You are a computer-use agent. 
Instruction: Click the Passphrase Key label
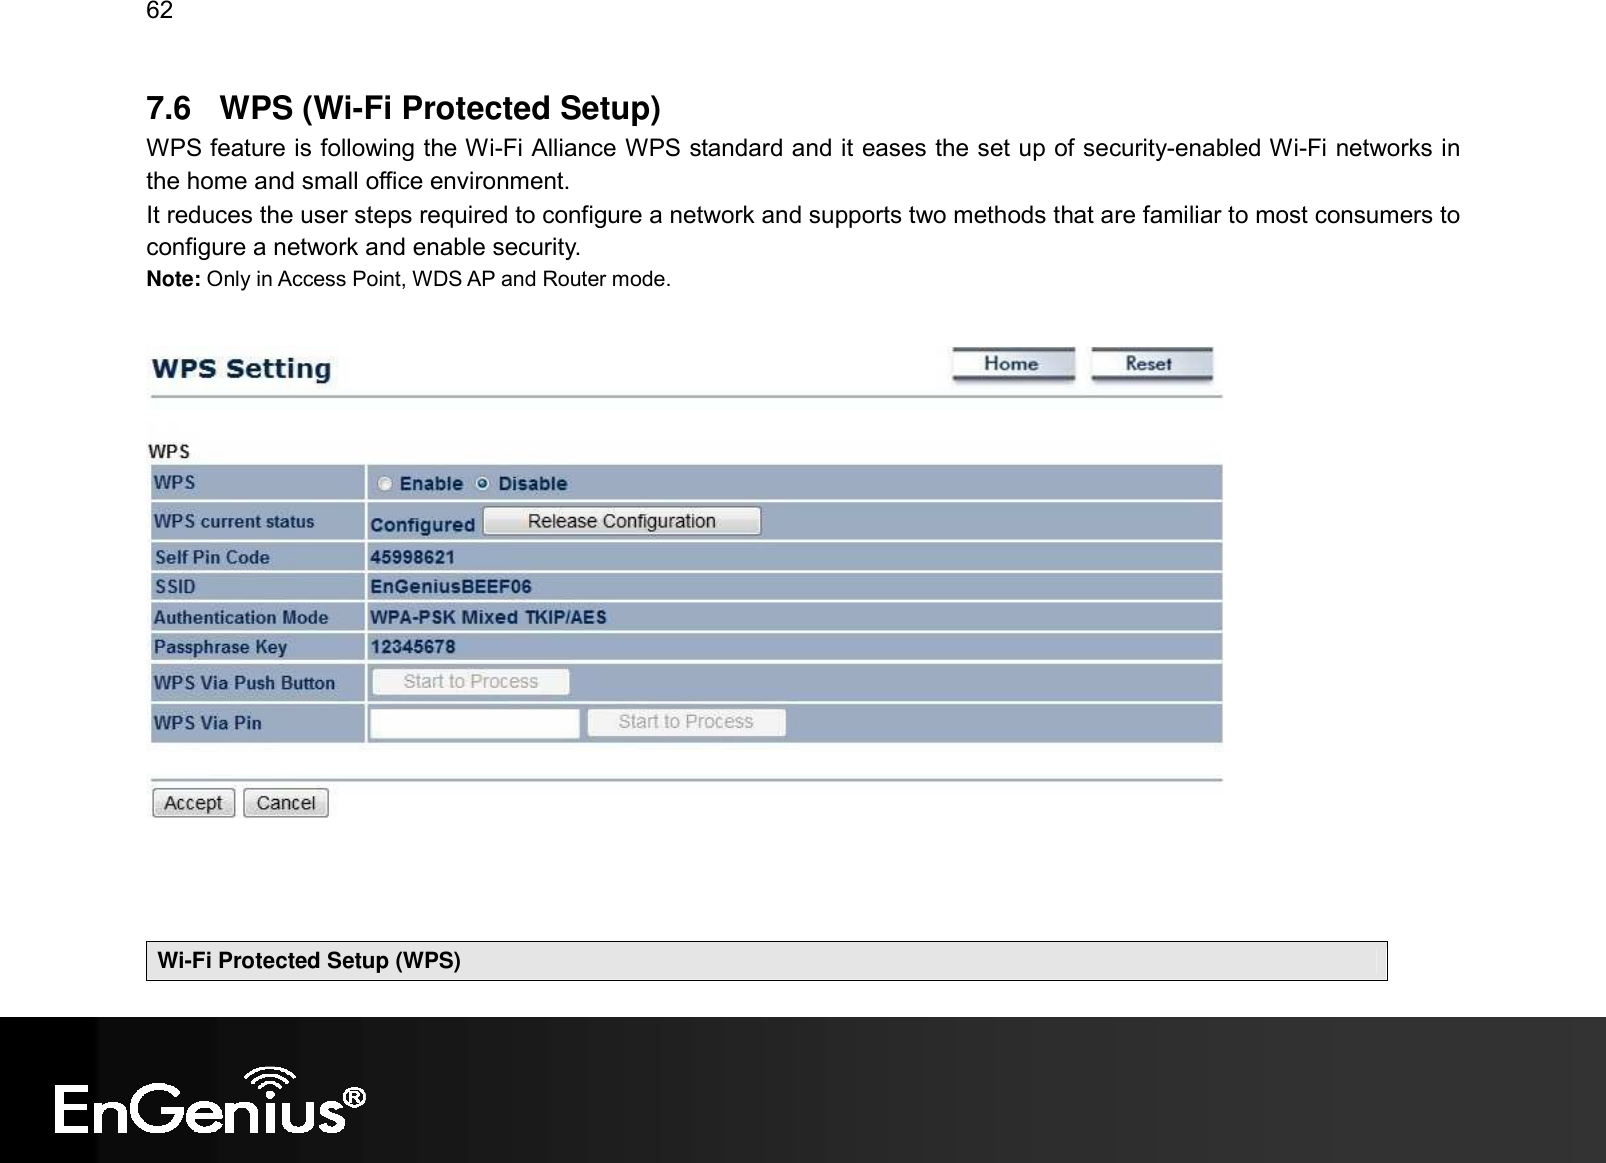click(x=220, y=647)
